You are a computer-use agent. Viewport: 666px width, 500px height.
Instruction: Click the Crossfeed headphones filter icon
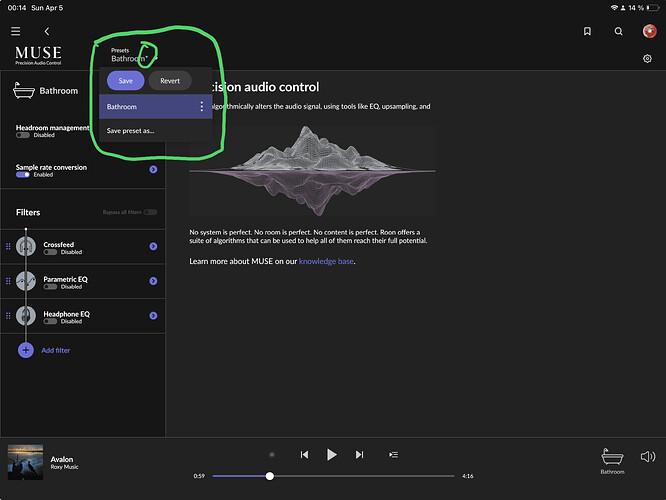[x=26, y=246]
